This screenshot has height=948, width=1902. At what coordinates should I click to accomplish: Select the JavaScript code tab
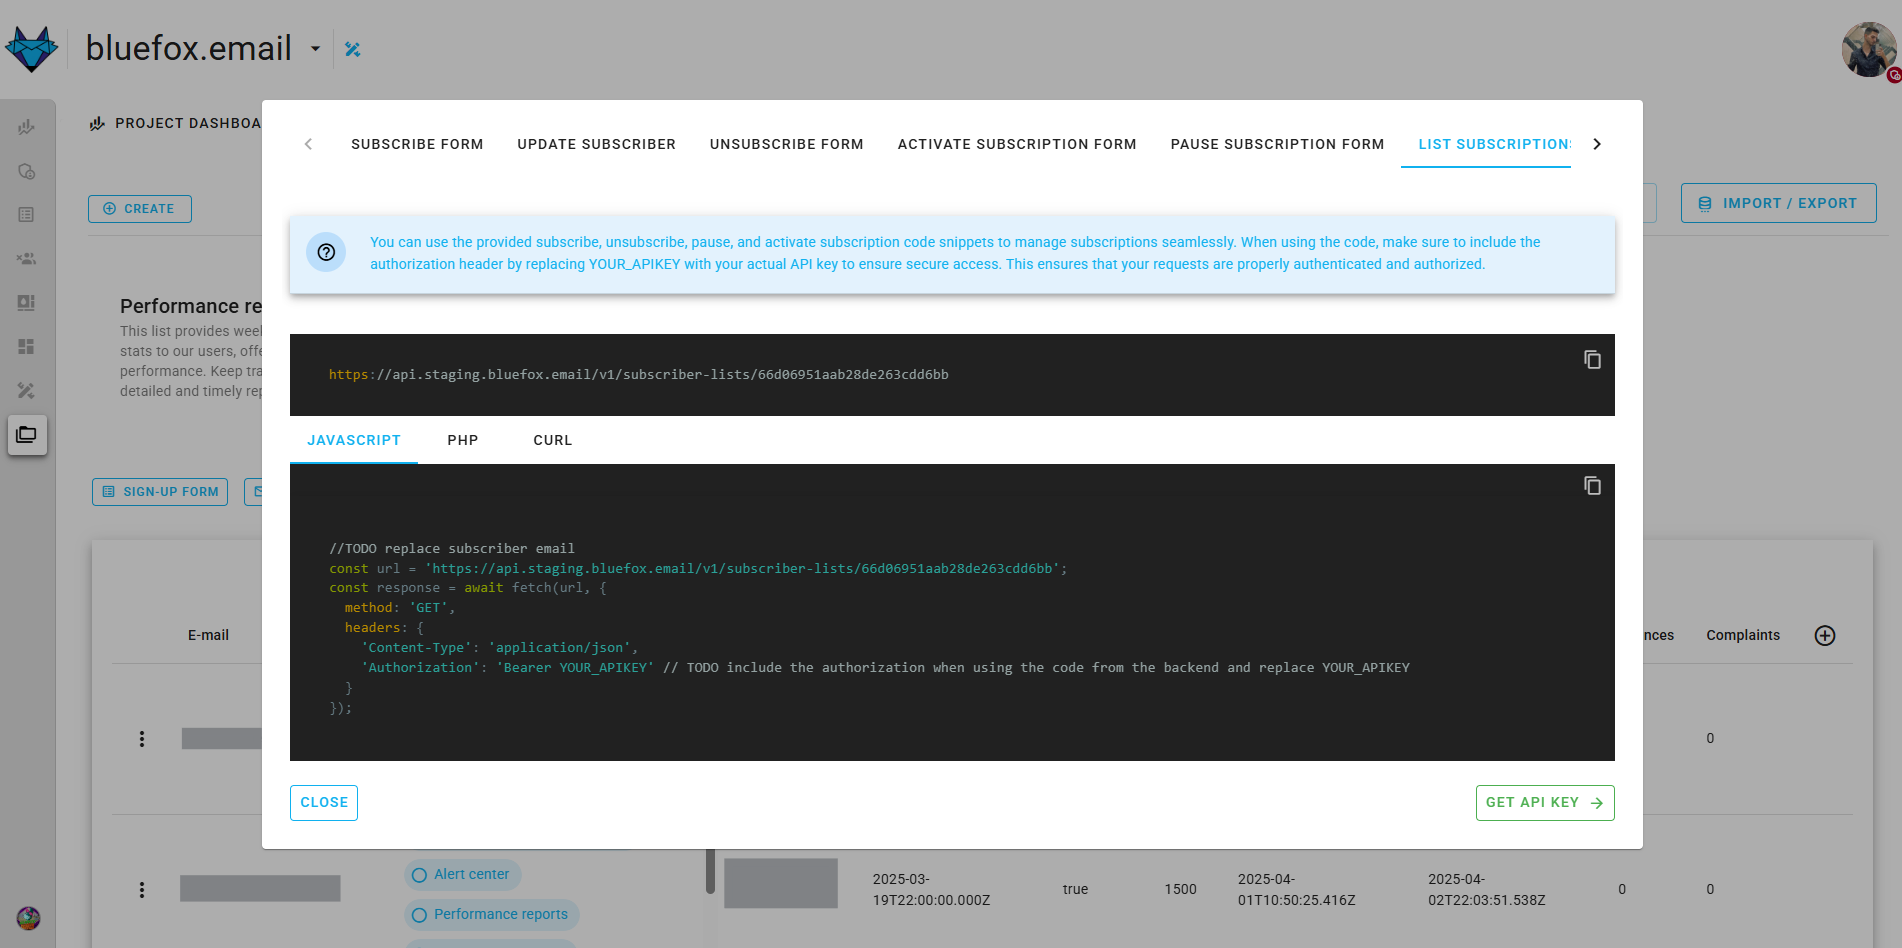[x=354, y=440]
